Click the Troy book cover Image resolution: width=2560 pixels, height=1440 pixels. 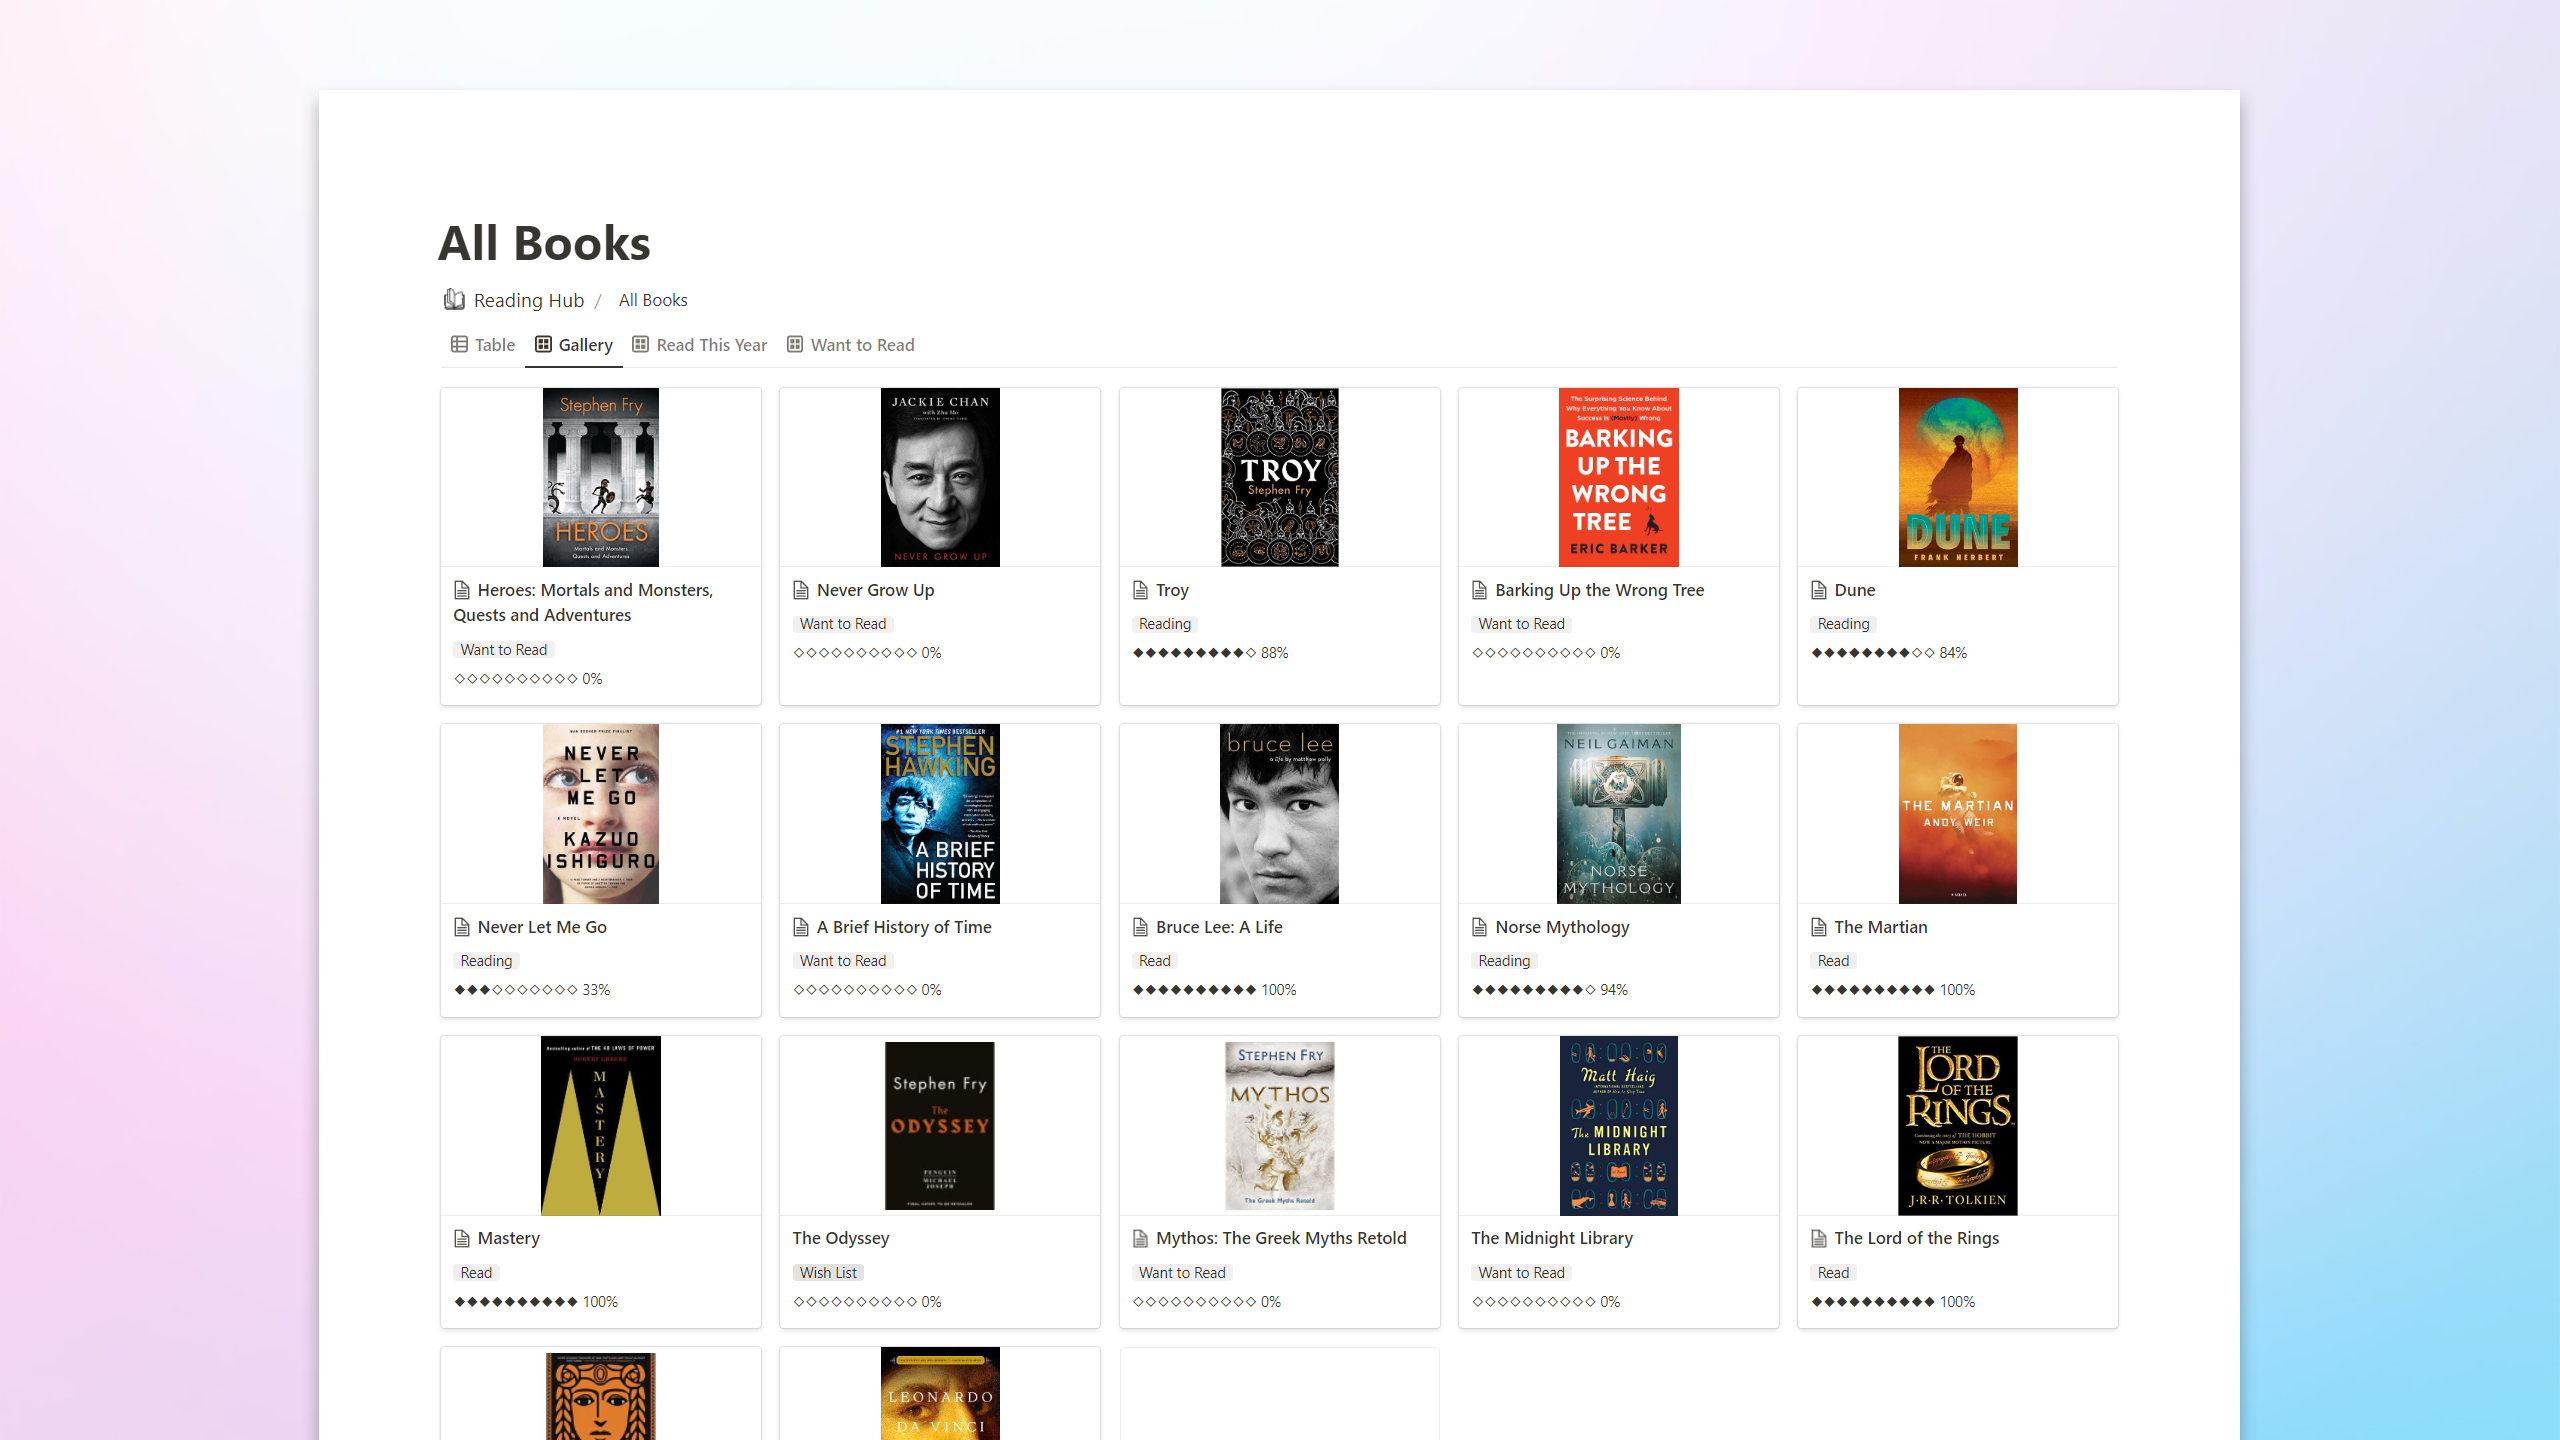[x=1280, y=477]
